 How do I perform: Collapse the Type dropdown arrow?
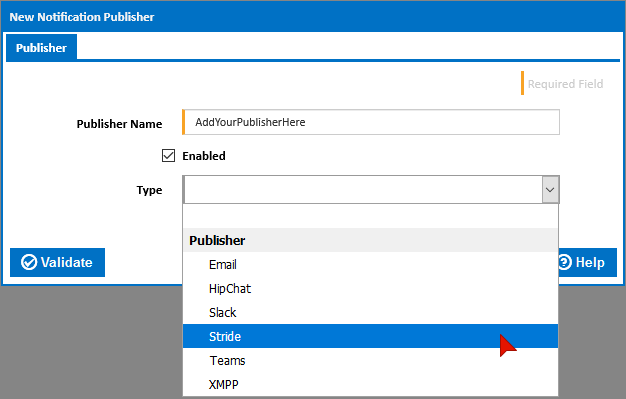click(x=550, y=190)
